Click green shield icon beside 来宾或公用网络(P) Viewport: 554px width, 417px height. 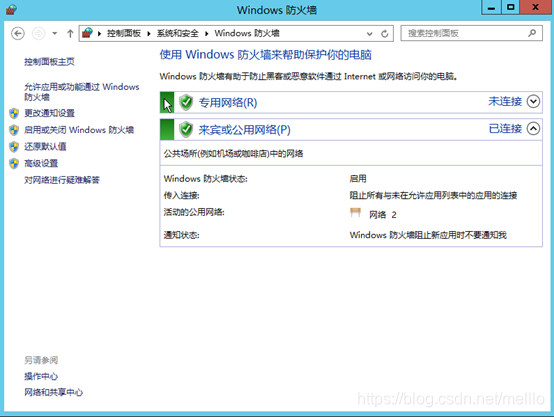[x=186, y=129]
